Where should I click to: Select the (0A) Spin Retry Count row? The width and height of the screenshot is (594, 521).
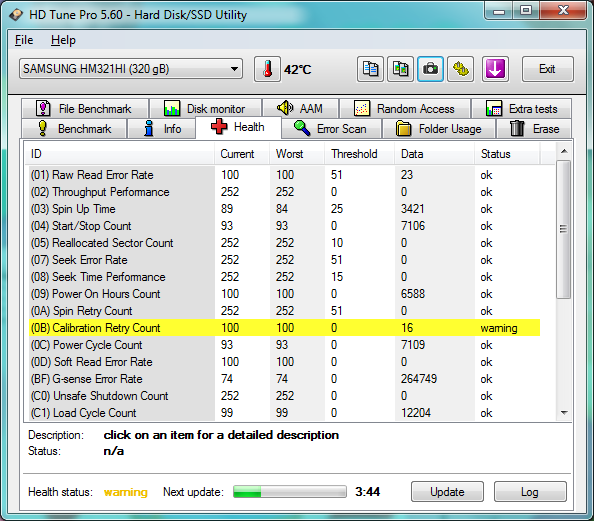coord(284,311)
